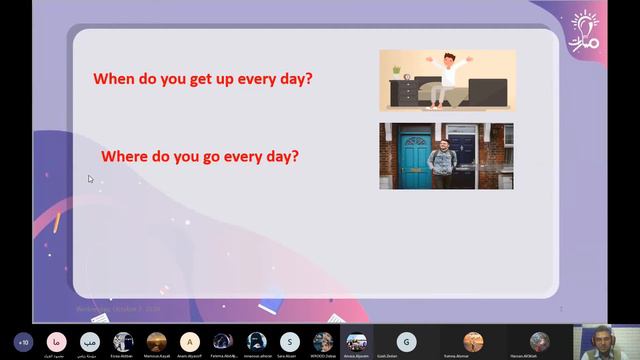Click the highlighted active speaker avatar tile
The image size is (640, 360).
point(356,342)
